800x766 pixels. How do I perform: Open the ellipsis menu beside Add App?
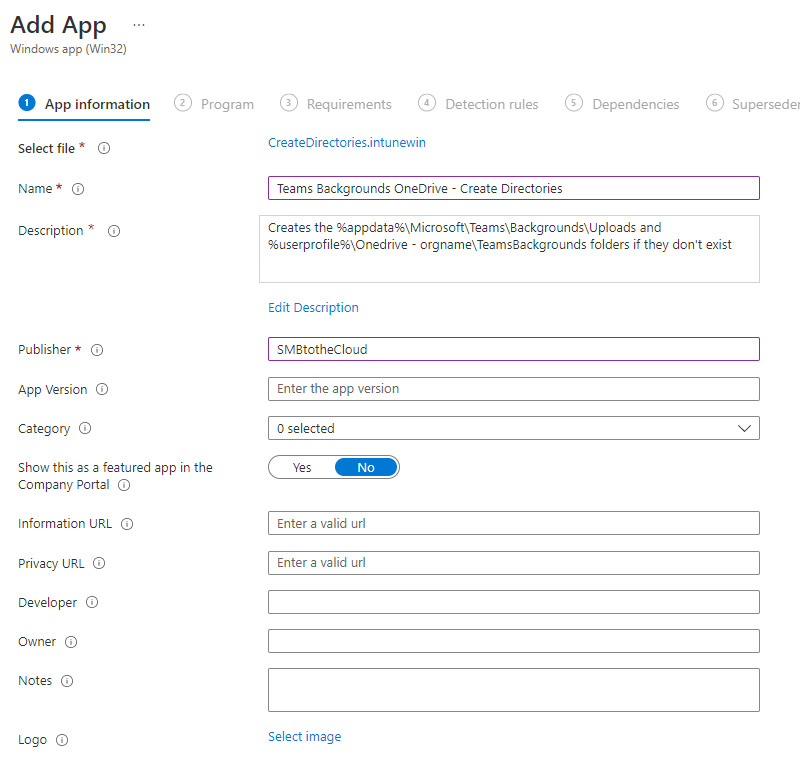point(139,25)
